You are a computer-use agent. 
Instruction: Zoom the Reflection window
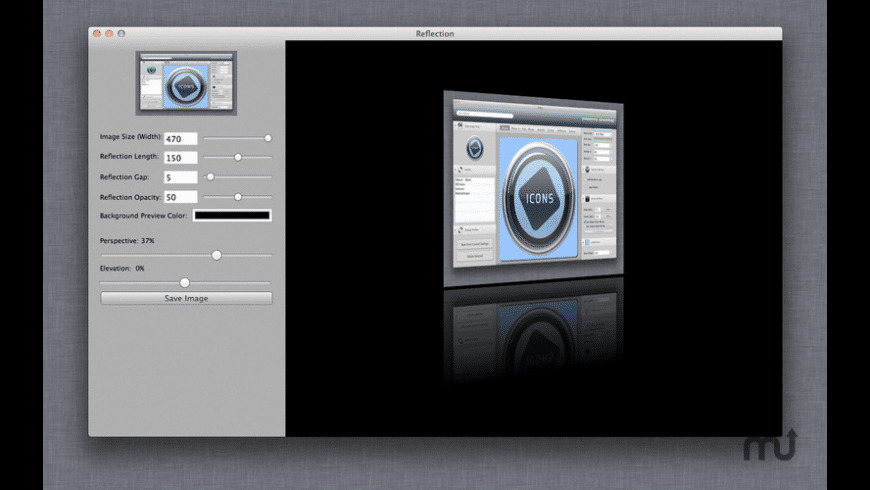[x=121, y=34]
